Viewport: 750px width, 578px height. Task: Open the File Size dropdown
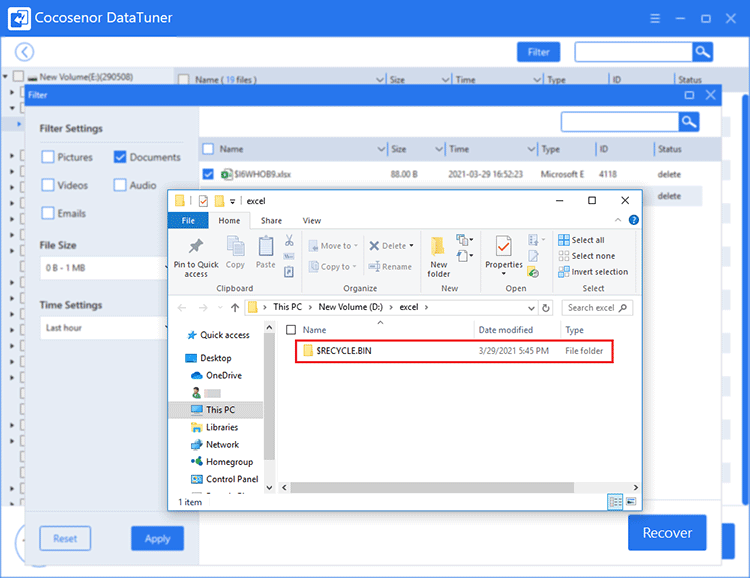tap(104, 268)
